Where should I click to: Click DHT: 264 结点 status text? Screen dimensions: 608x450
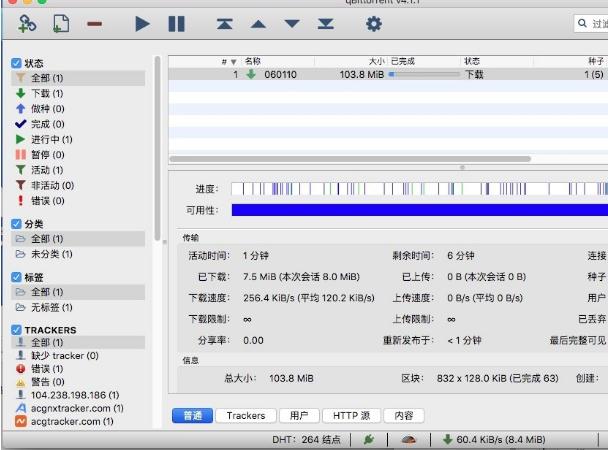(x=306, y=439)
